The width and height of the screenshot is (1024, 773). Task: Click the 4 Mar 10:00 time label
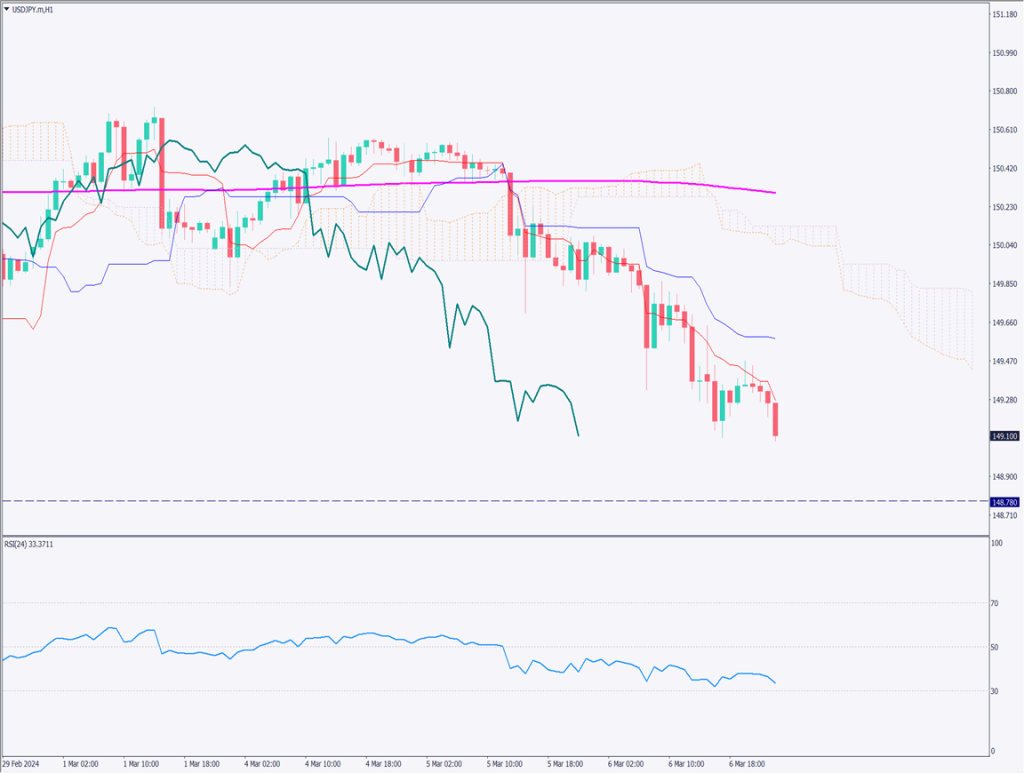coord(324,761)
